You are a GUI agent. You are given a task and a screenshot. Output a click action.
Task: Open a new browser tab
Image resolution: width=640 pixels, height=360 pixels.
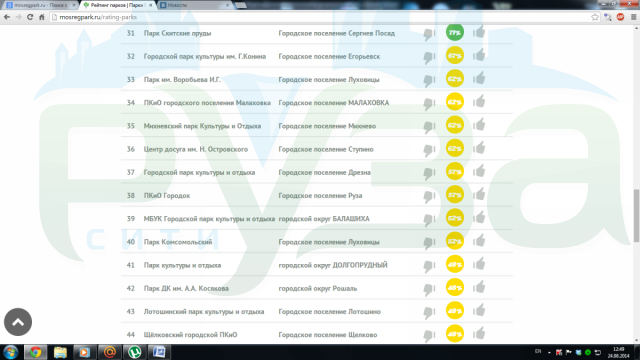[x=241, y=5]
